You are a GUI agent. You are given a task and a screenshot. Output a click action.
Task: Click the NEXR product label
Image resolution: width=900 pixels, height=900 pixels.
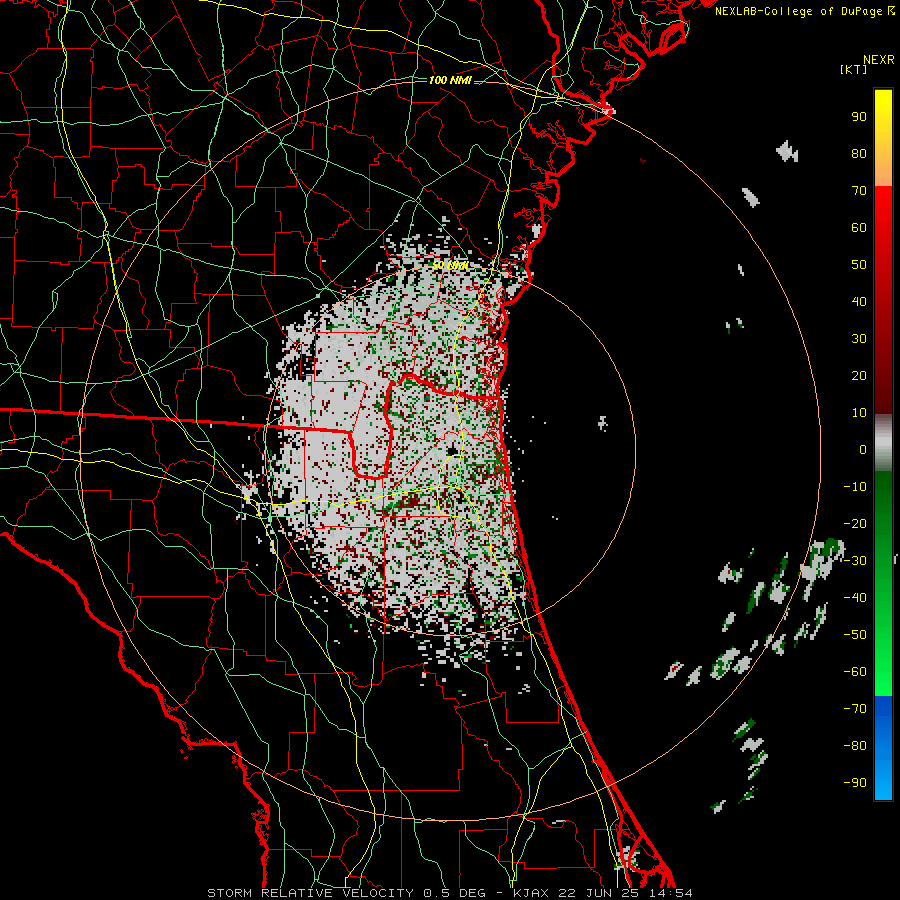(879, 60)
